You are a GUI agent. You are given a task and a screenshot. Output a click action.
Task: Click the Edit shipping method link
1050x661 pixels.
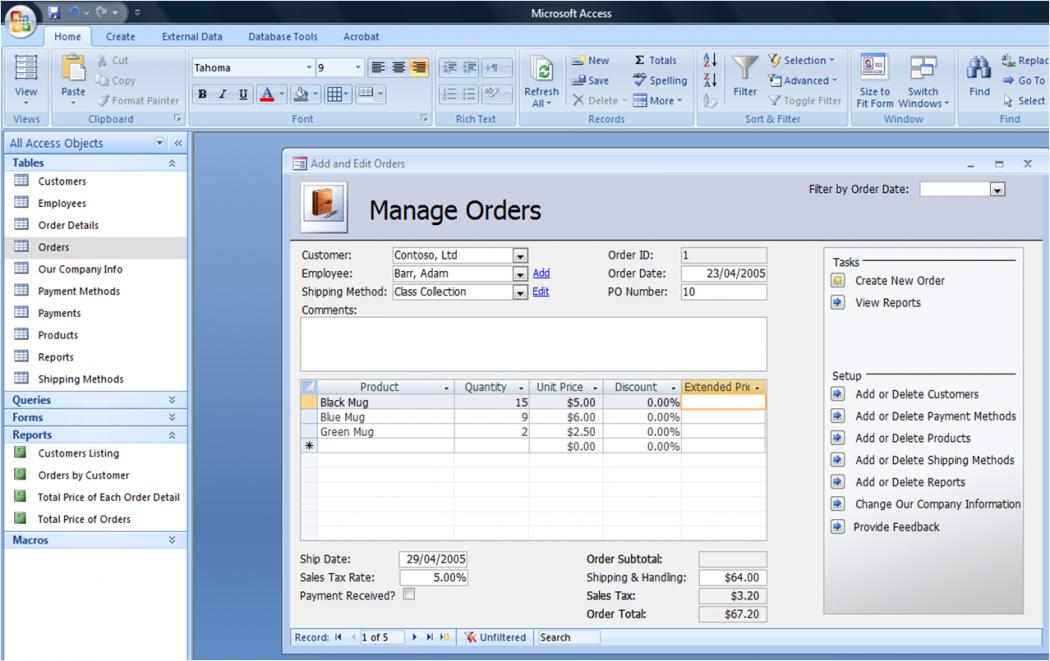[x=540, y=291]
